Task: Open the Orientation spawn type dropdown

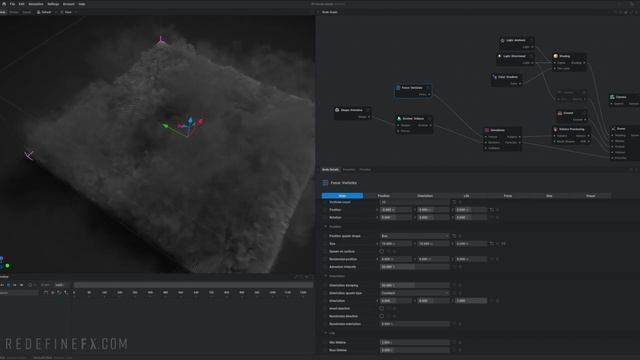Action: coord(414,293)
